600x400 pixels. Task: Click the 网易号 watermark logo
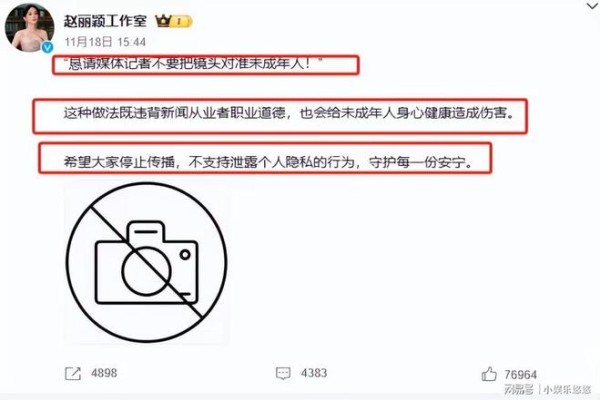(x=519, y=390)
